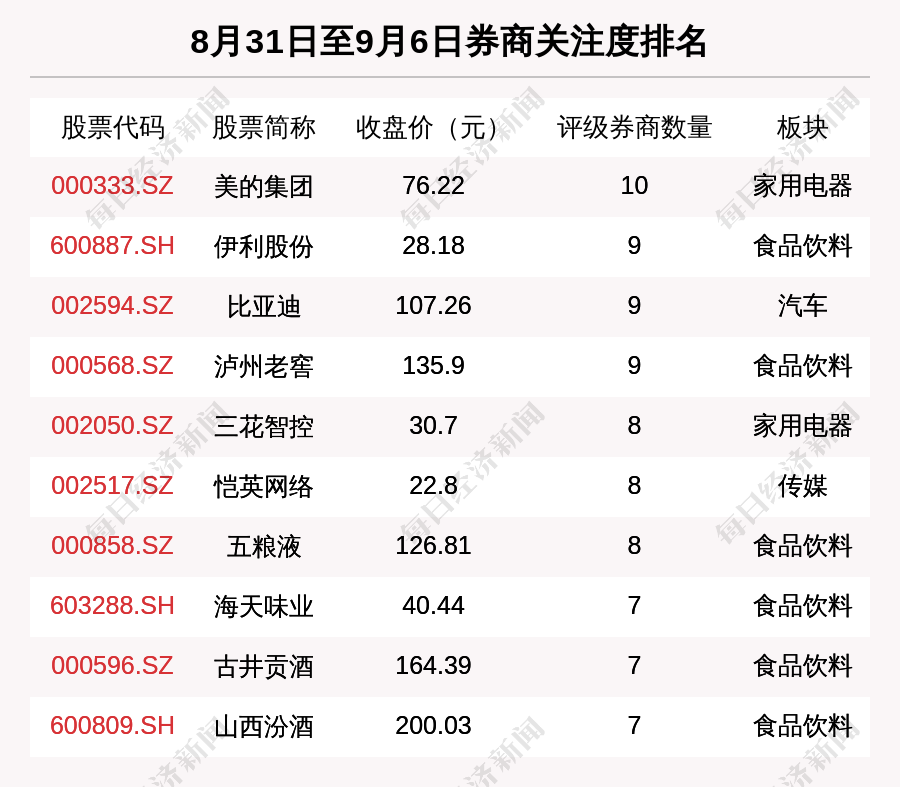Image resolution: width=900 pixels, height=787 pixels.
Task: Click the title 8月31日至9月6日券商关注度排名
Action: [448, 42]
